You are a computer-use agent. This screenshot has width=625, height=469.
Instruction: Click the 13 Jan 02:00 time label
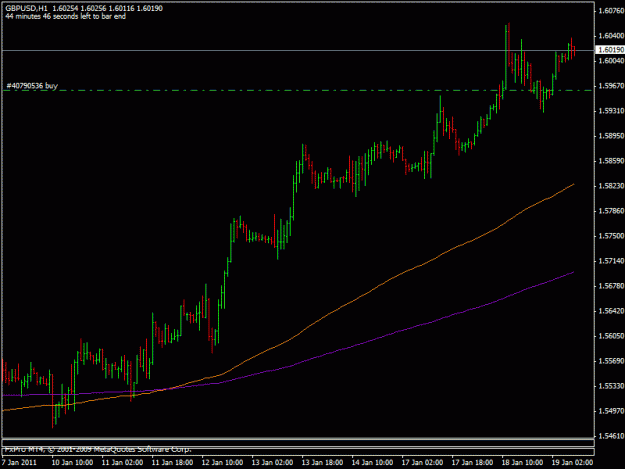point(272,462)
